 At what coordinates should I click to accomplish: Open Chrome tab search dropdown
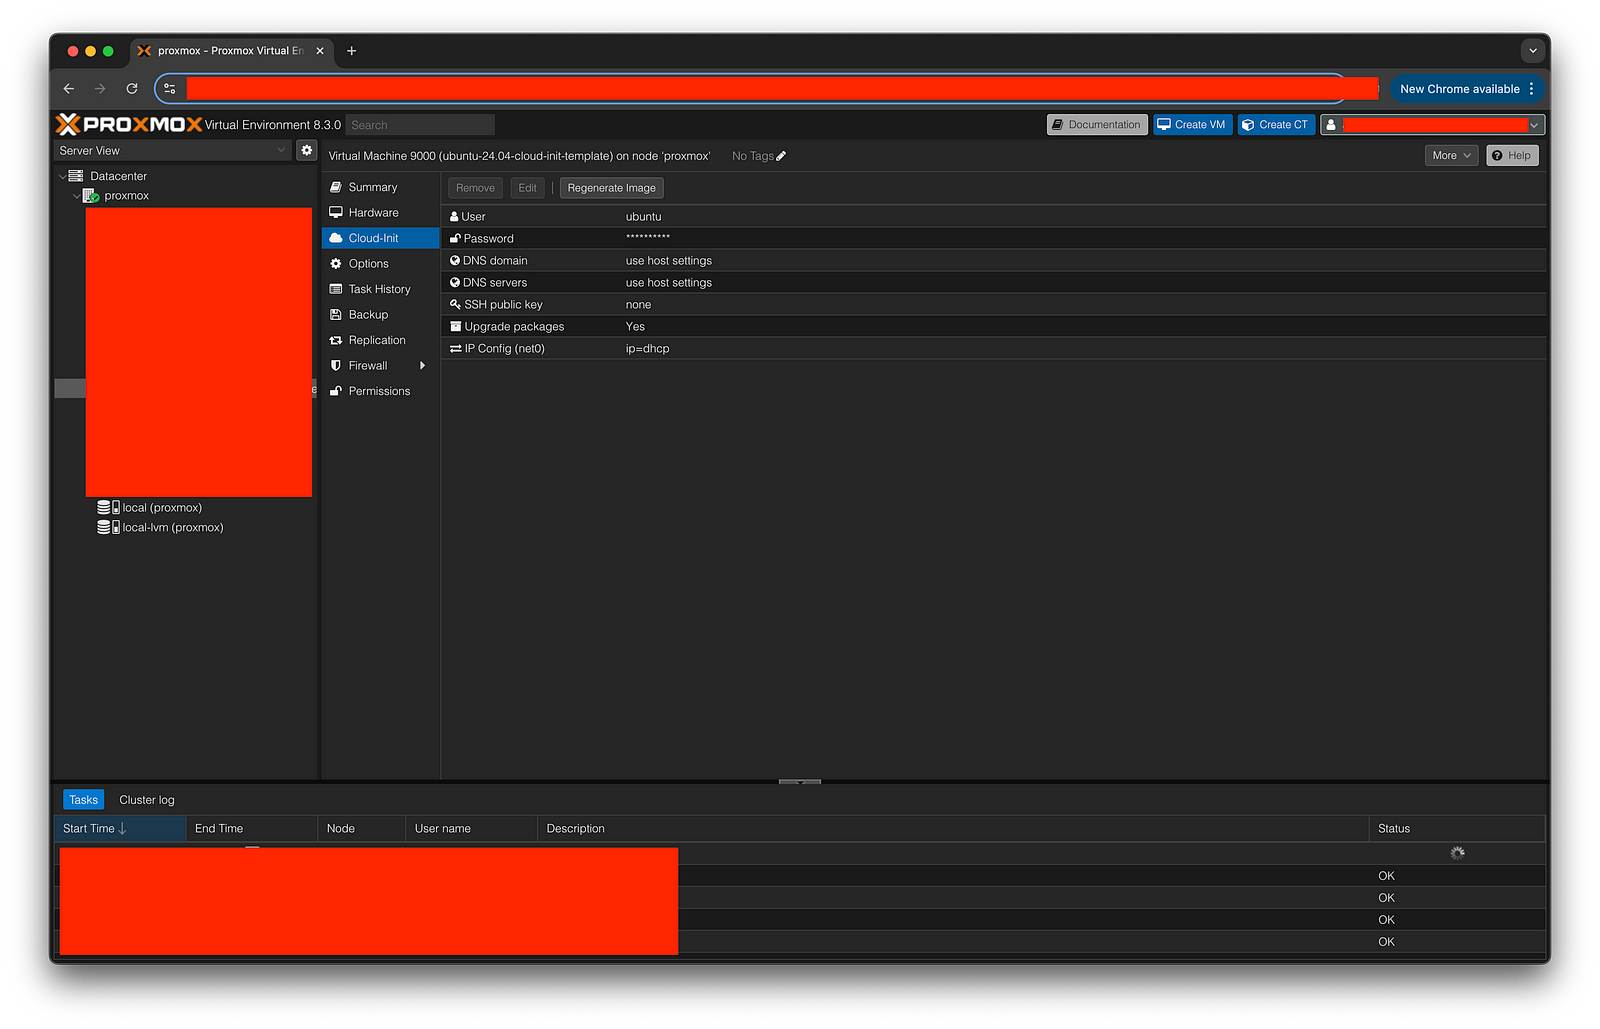coord(1532,50)
